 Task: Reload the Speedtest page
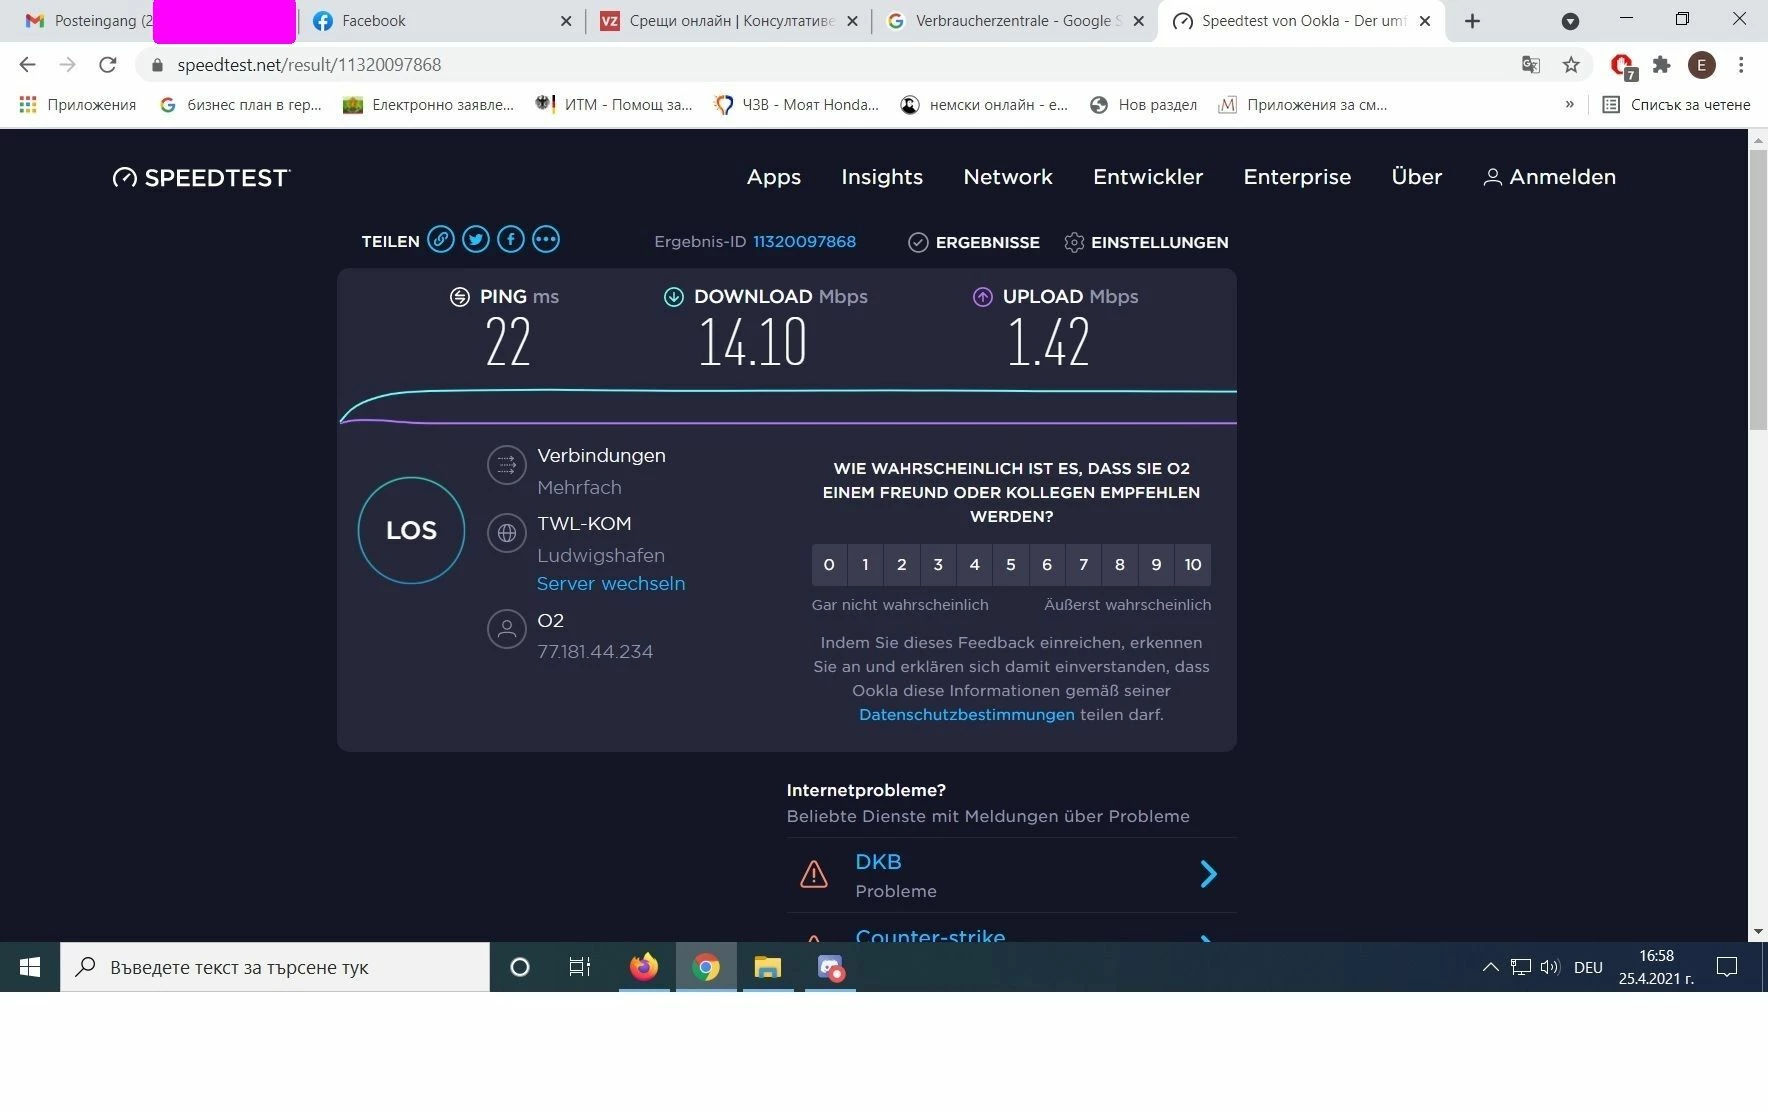[108, 65]
